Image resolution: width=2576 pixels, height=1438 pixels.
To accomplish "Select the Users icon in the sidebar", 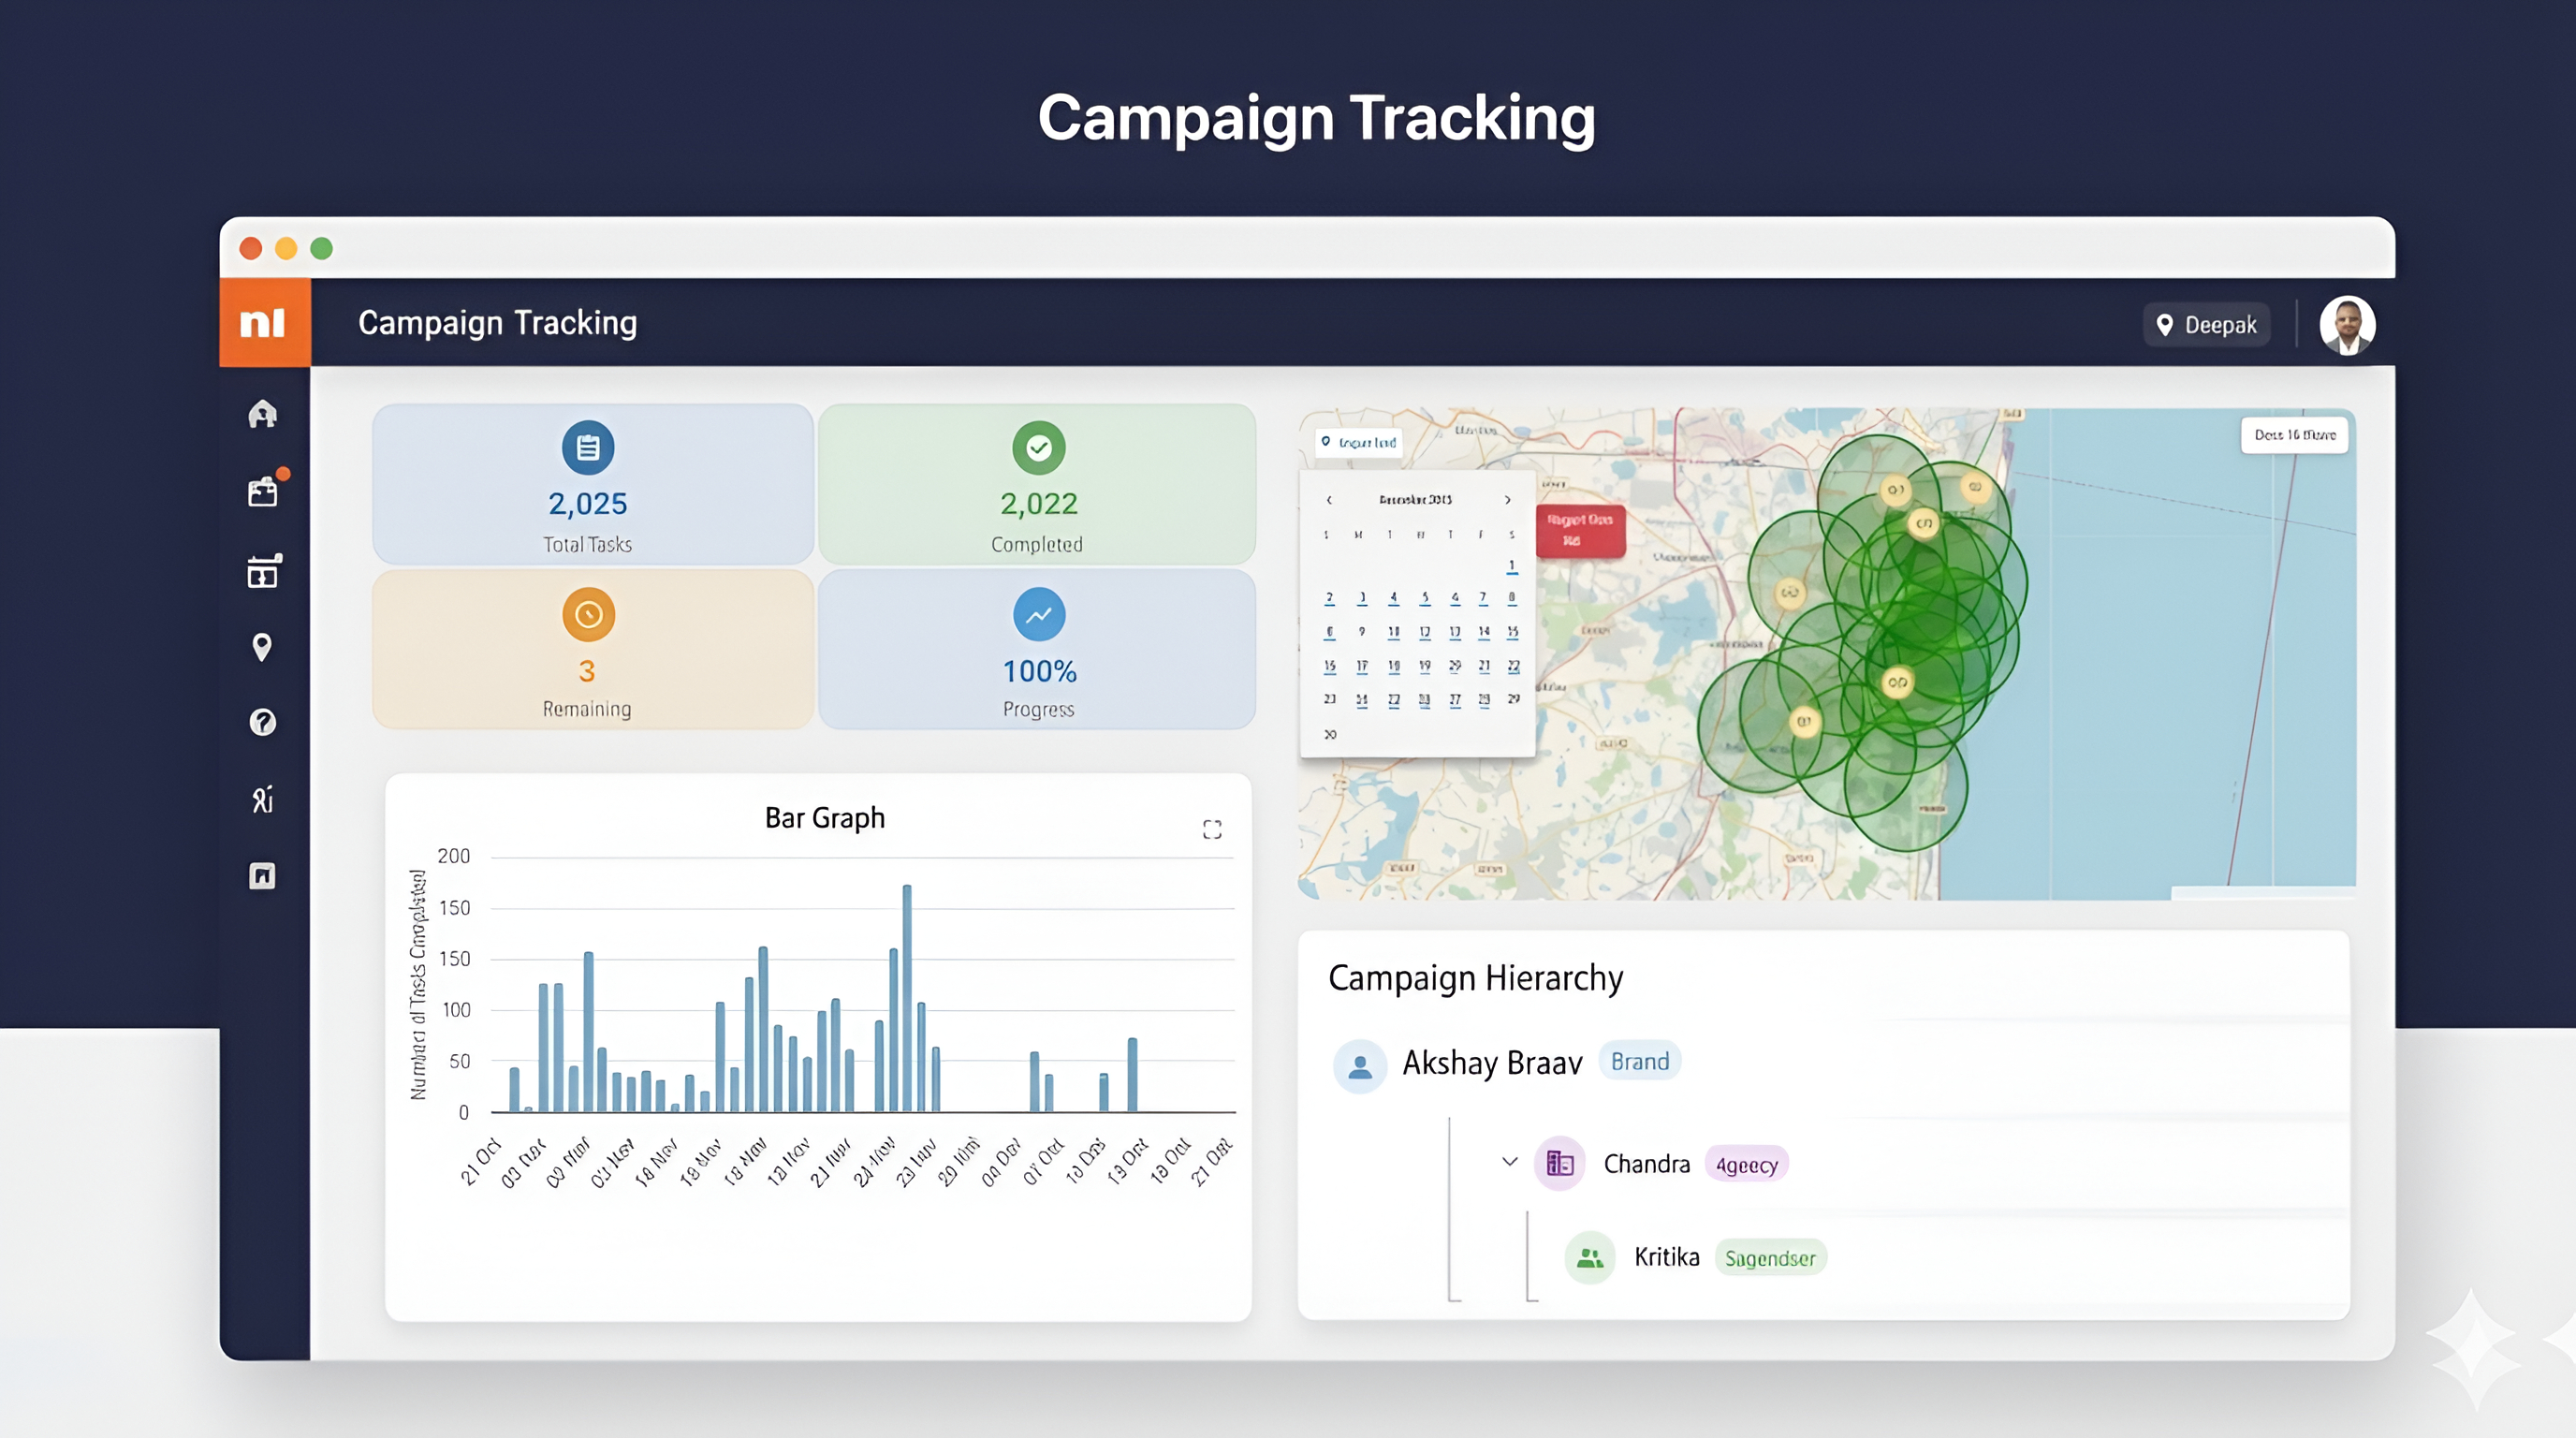I will (263, 798).
